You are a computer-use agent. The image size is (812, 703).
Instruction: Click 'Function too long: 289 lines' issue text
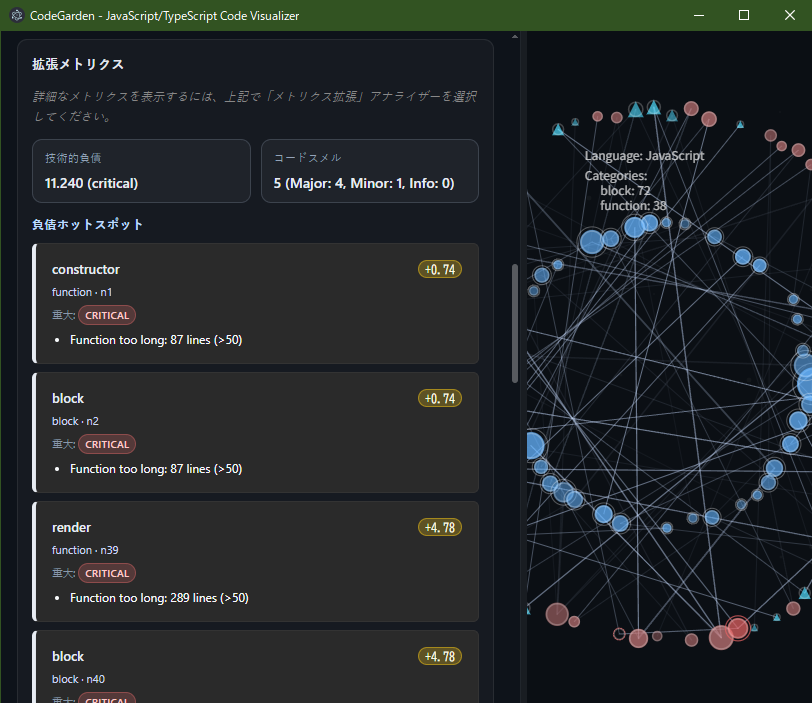(x=159, y=598)
